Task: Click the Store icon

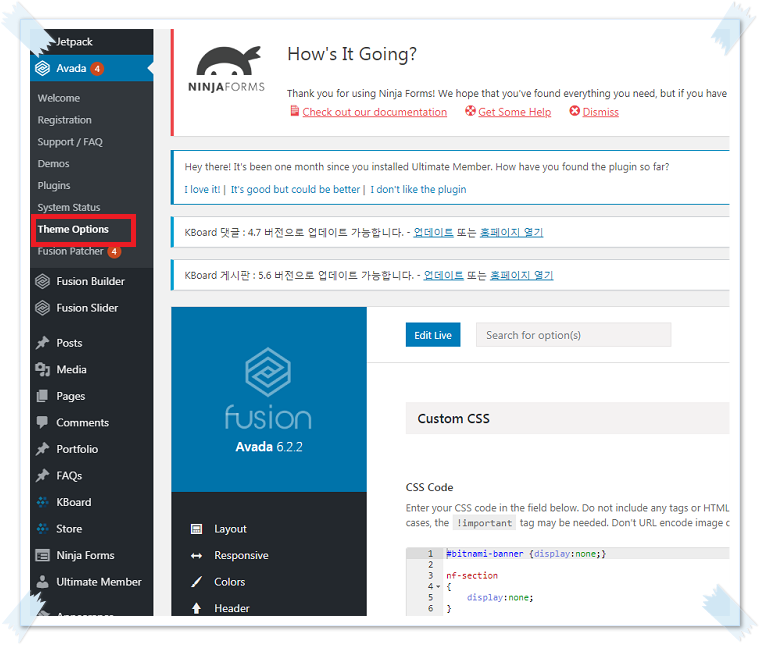Action: point(43,529)
